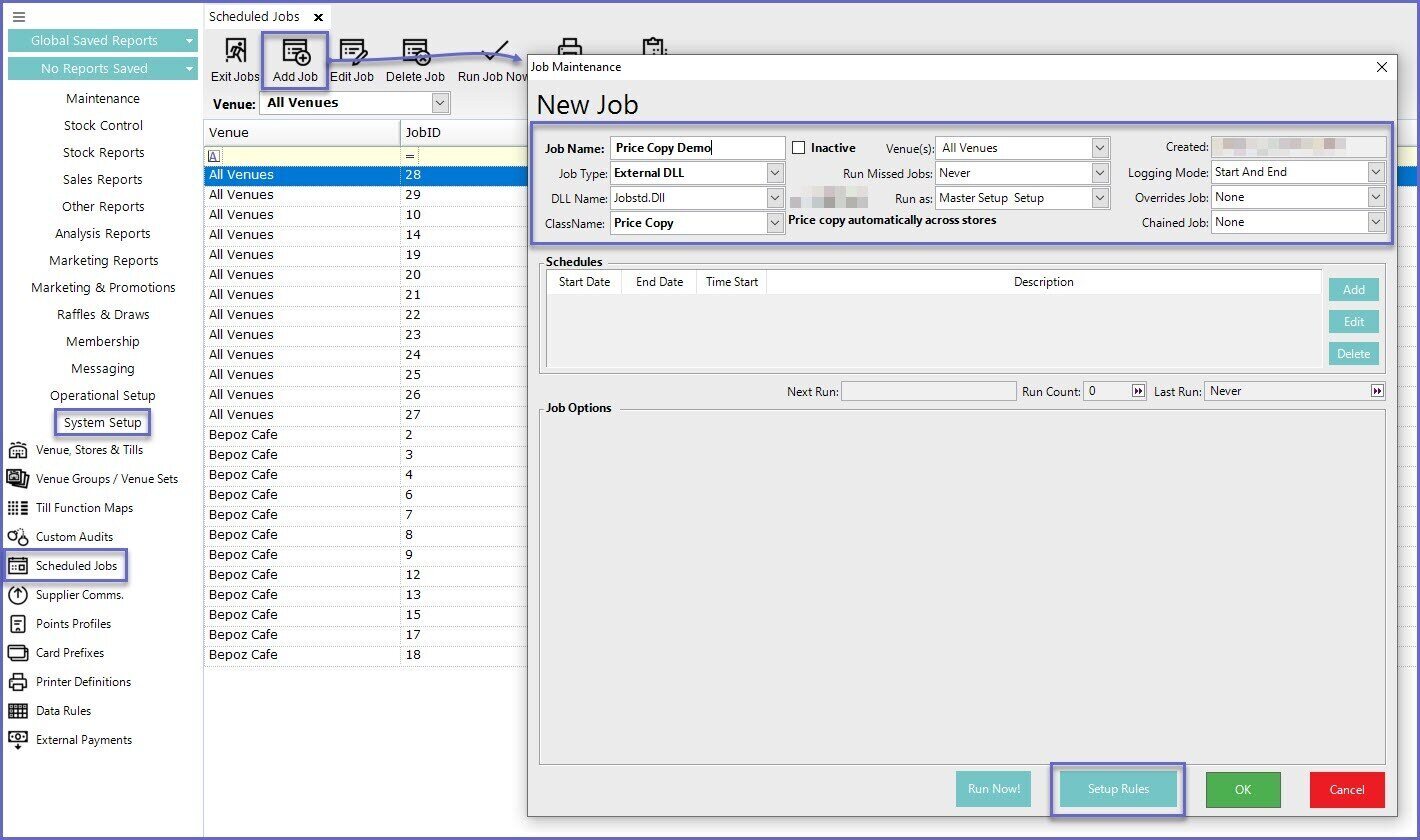The image size is (1420, 840).
Task: Toggle the Inactive checkbox
Action: point(798,148)
